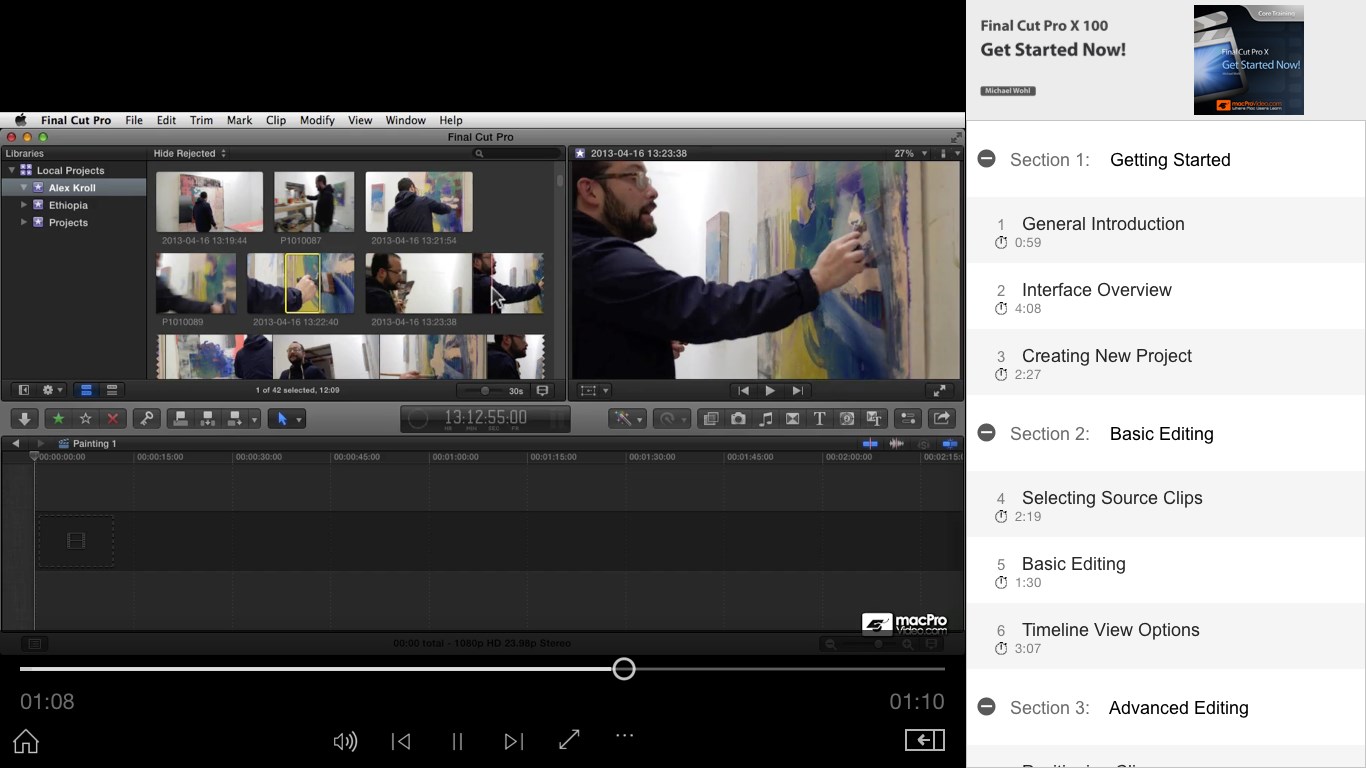Screen dimensions: 1366x768
Task: Open the Music and Sound browser
Action: click(x=765, y=419)
